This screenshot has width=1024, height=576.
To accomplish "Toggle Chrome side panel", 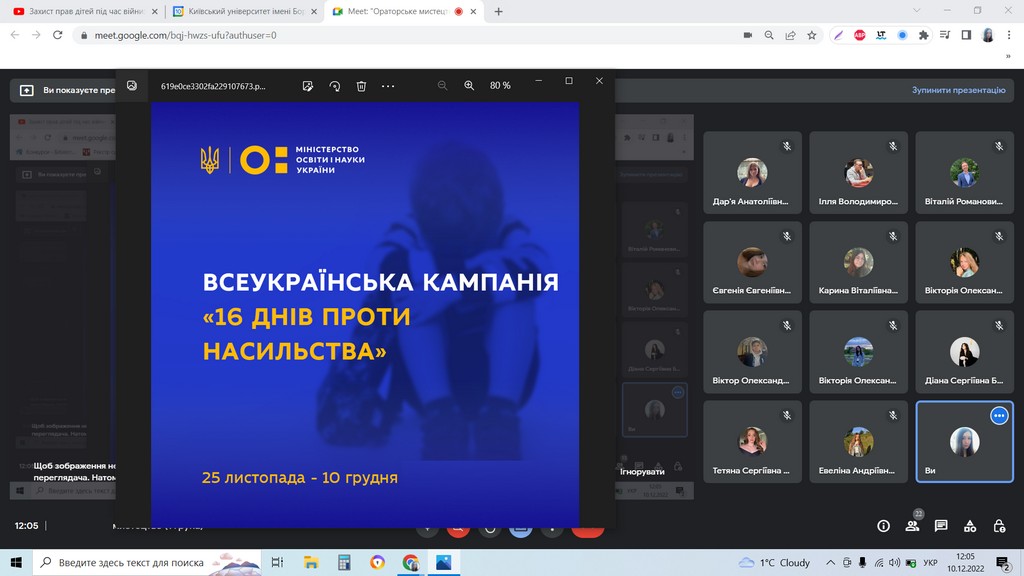I will click(x=966, y=35).
